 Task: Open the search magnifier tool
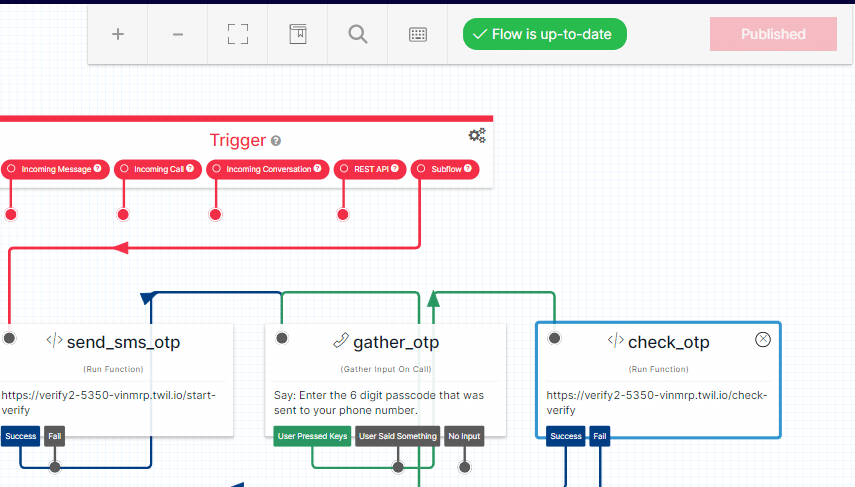(358, 34)
